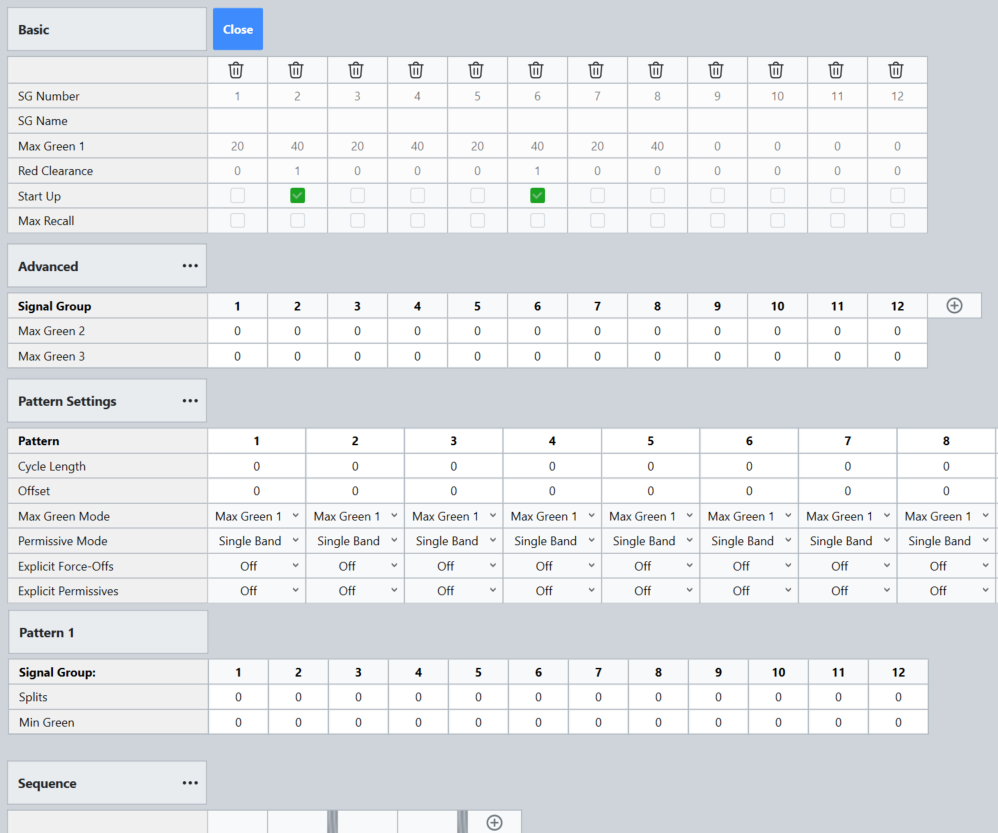Enable Start Up for signal group 4
Screen dimensions: 998x833
(x=417, y=196)
